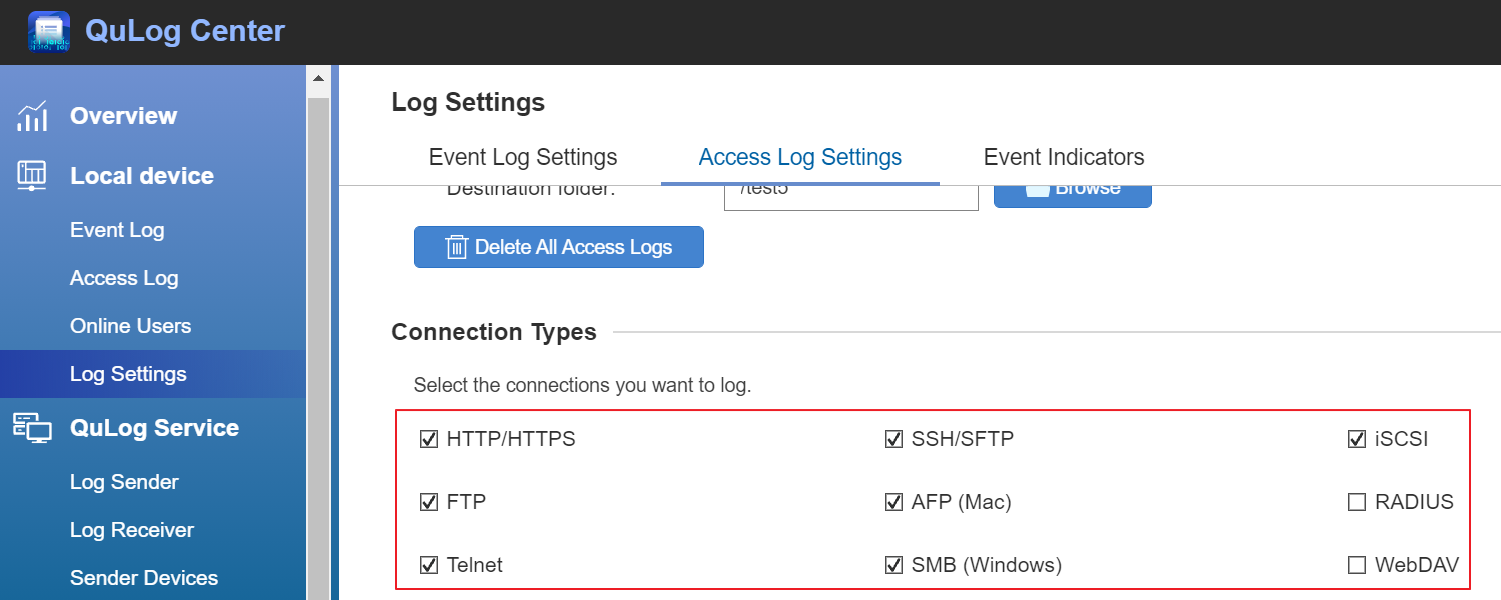Uncheck the iSCSI connection type

pyautogui.click(x=1356, y=439)
